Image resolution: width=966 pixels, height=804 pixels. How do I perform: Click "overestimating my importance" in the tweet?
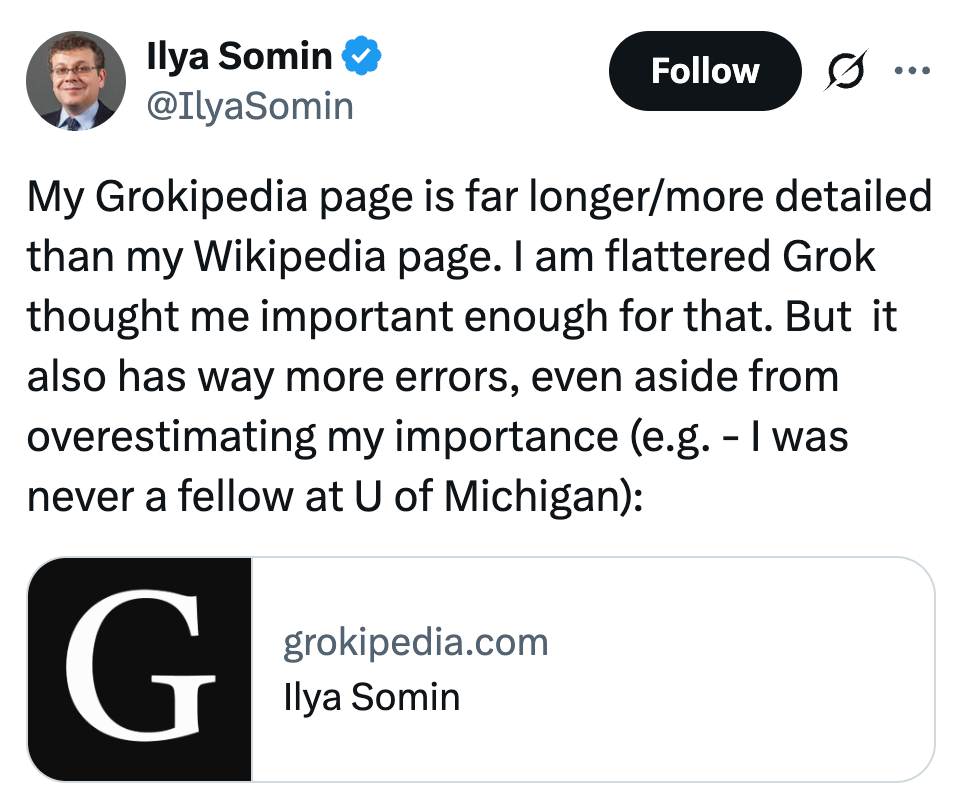coord(311,437)
